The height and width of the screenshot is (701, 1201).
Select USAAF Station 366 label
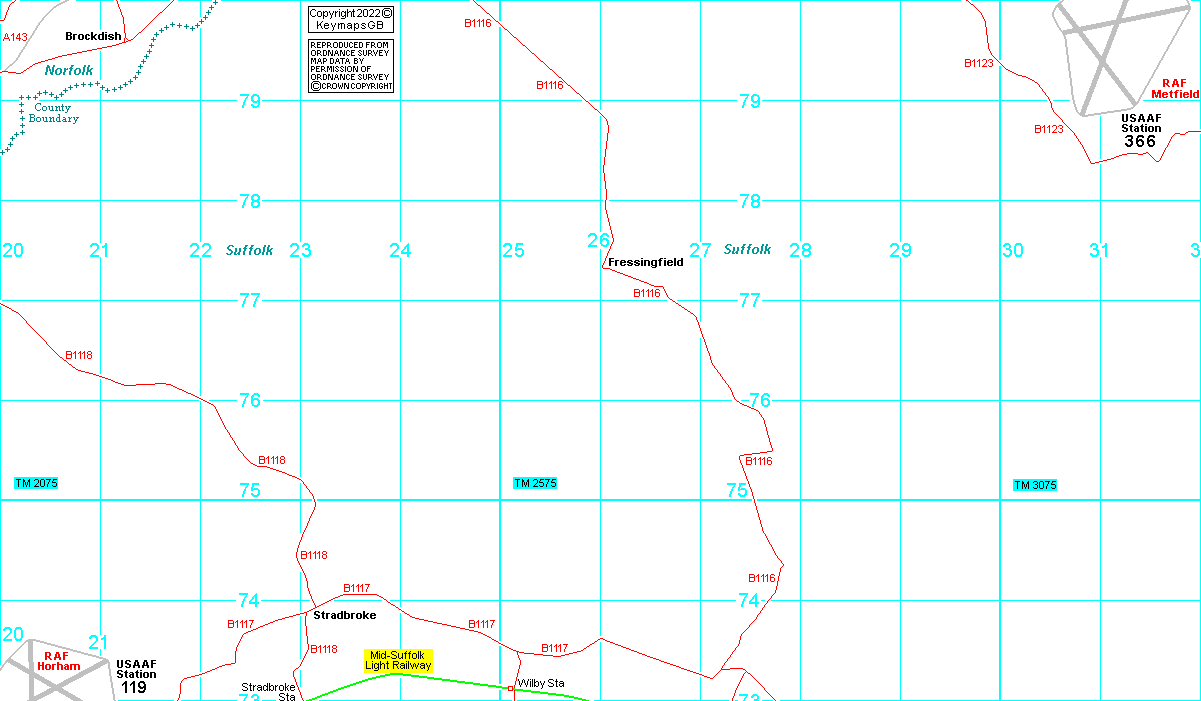1140,130
